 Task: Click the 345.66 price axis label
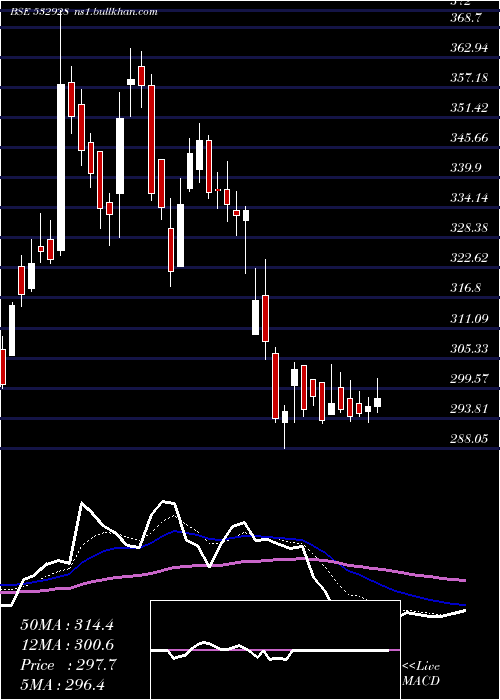pos(469,138)
